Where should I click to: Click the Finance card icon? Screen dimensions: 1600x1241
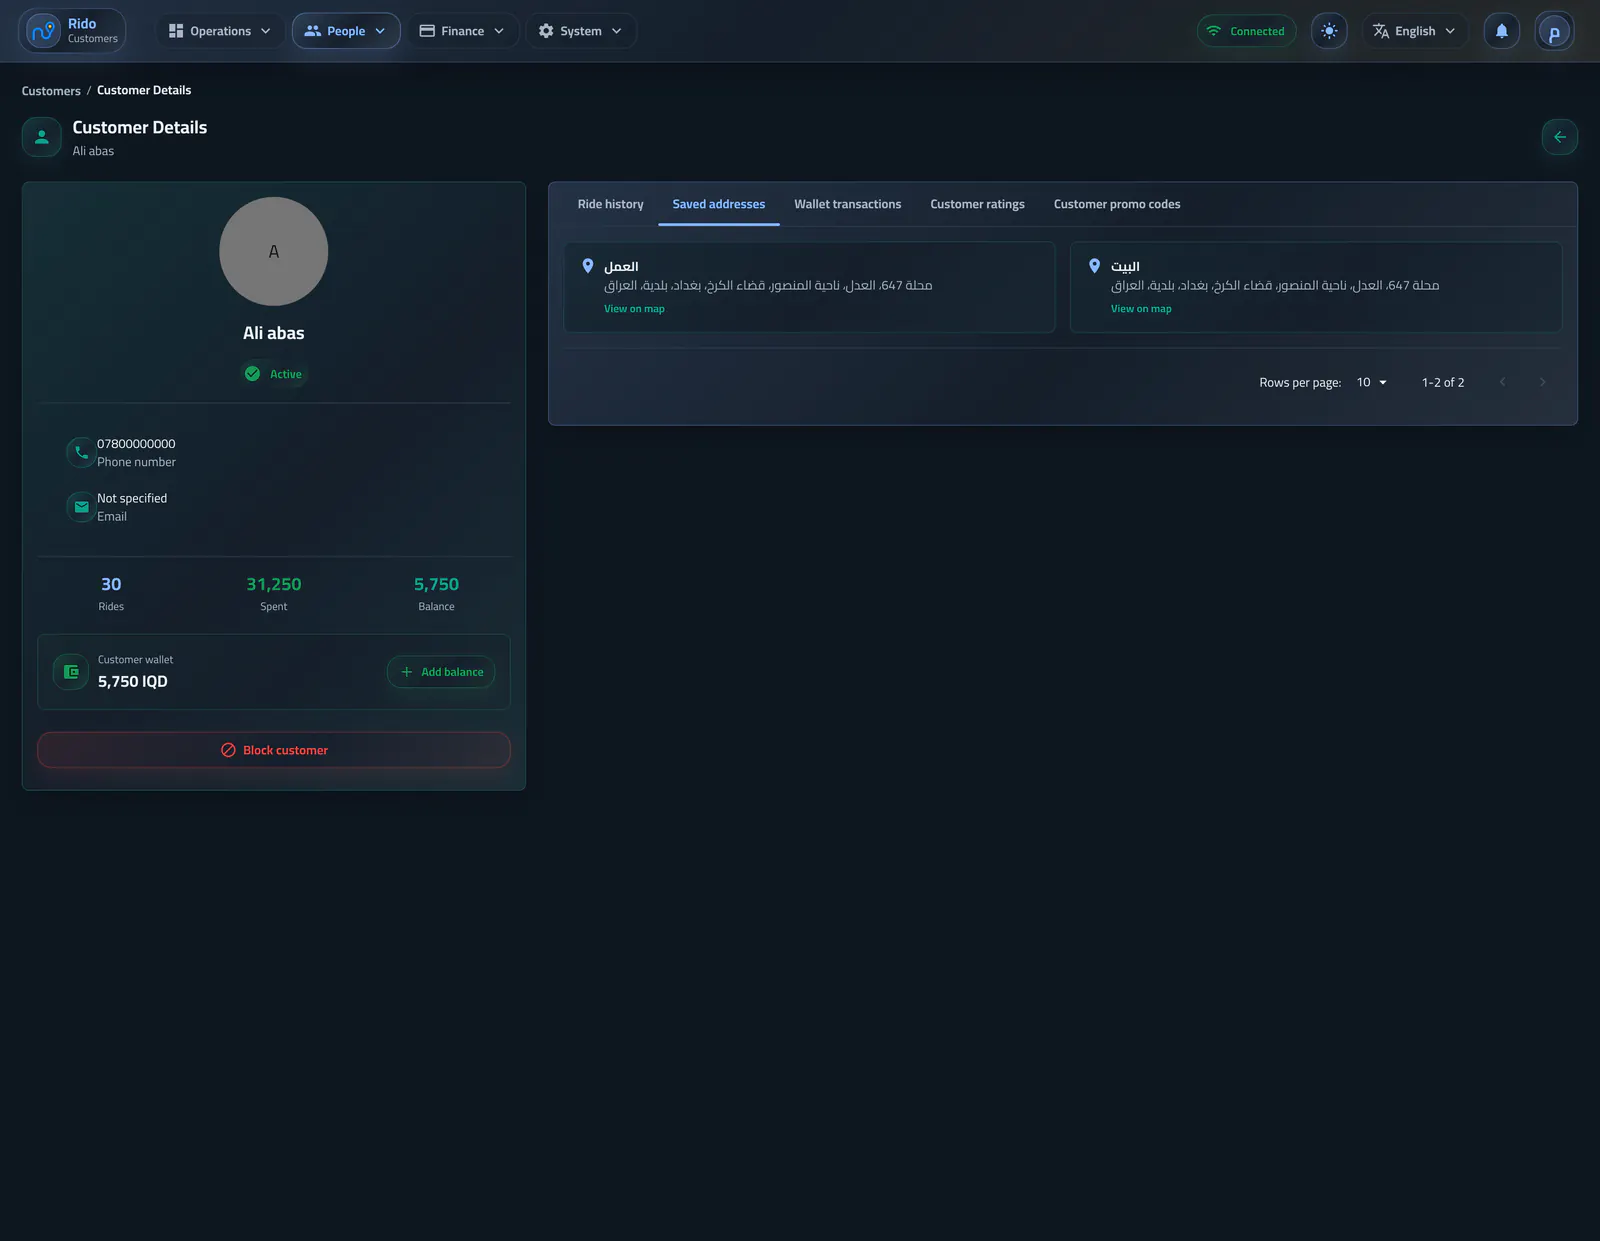click(x=427, y=31)
